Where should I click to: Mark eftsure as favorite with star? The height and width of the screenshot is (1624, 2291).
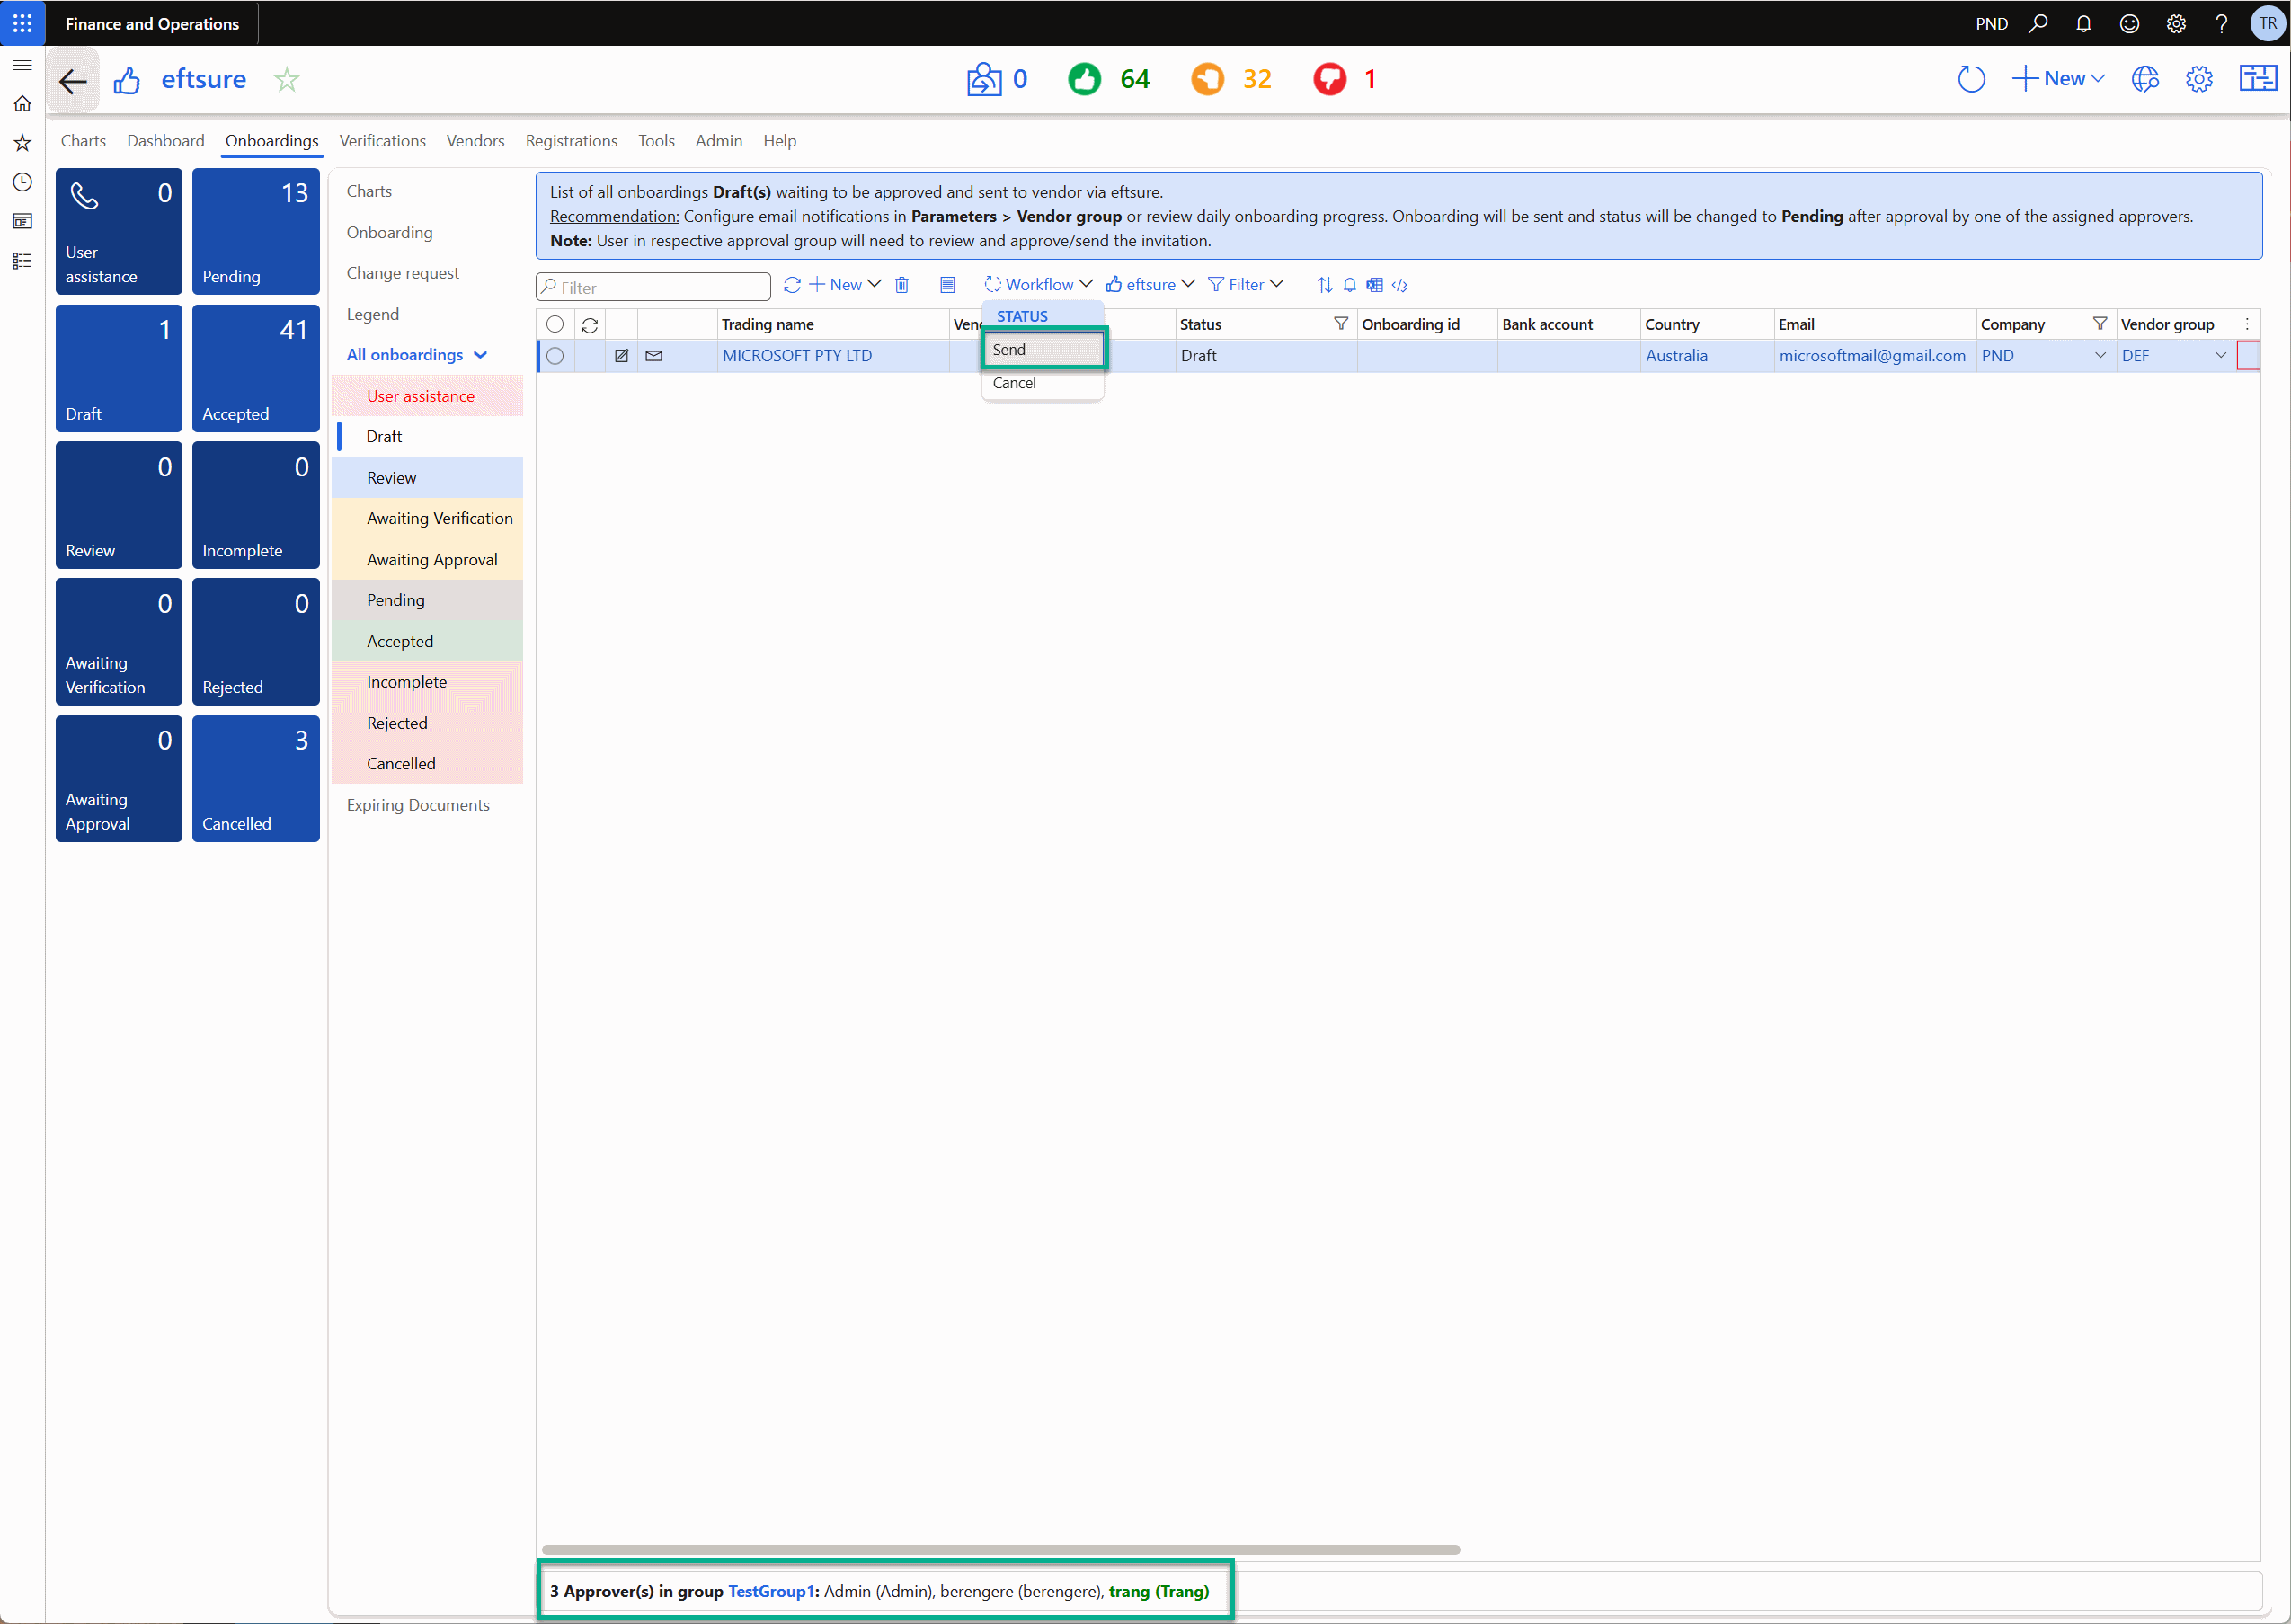click(287, 80)
